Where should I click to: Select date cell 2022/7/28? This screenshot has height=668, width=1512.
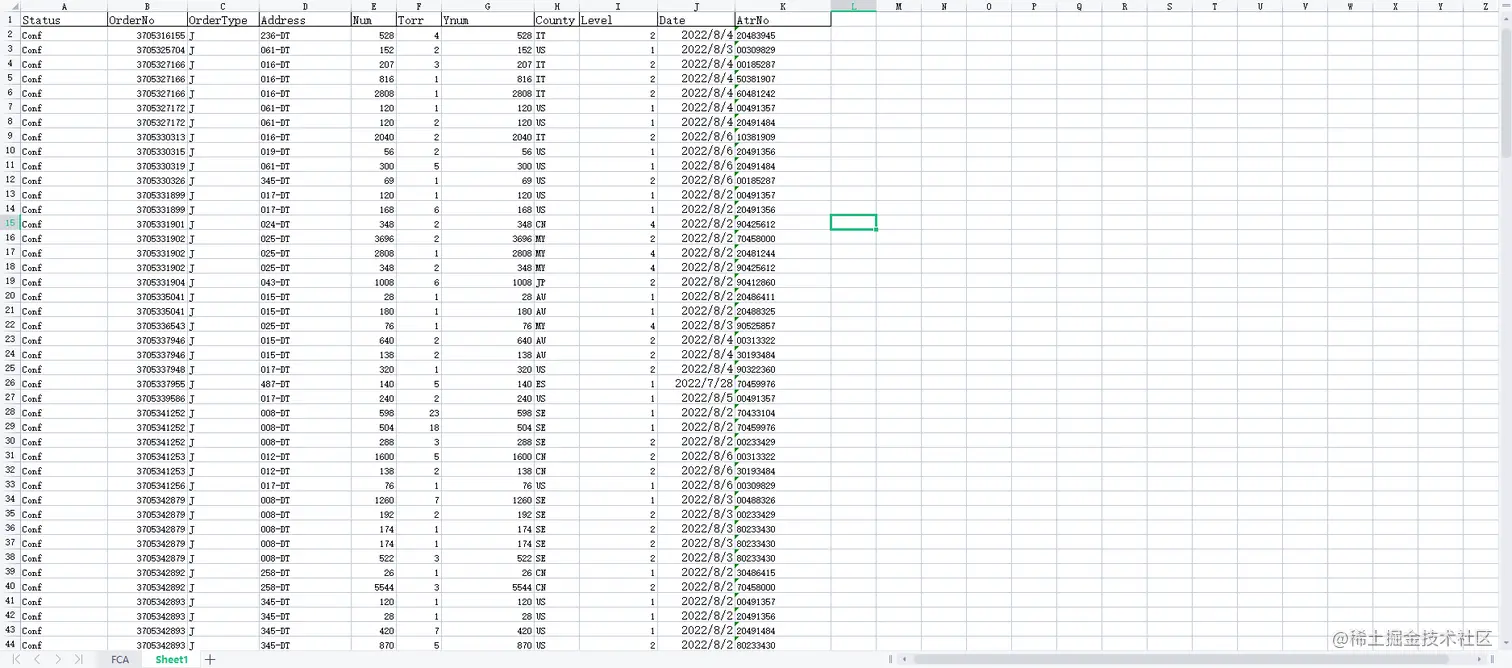click(x=696, y=383)
